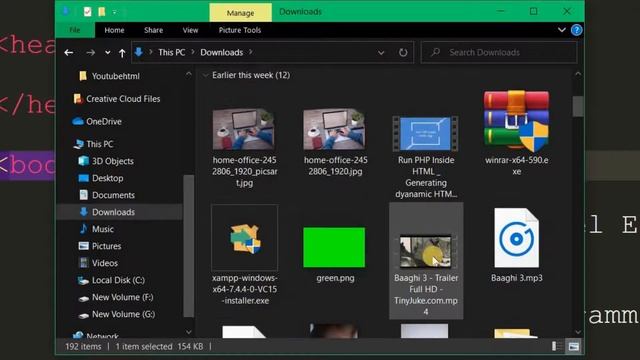
Task: Open the Desktop icon in the sidebar
Action: (x=83, y=178)
